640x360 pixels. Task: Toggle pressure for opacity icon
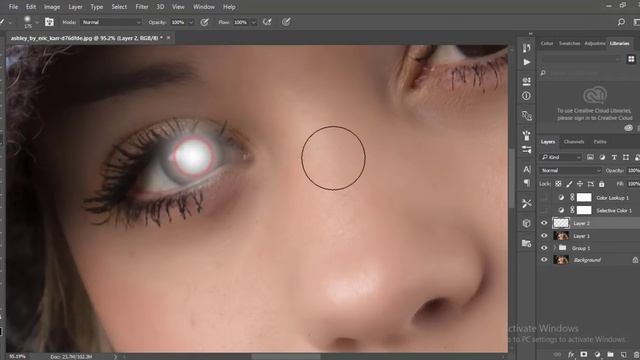(204, 22)
